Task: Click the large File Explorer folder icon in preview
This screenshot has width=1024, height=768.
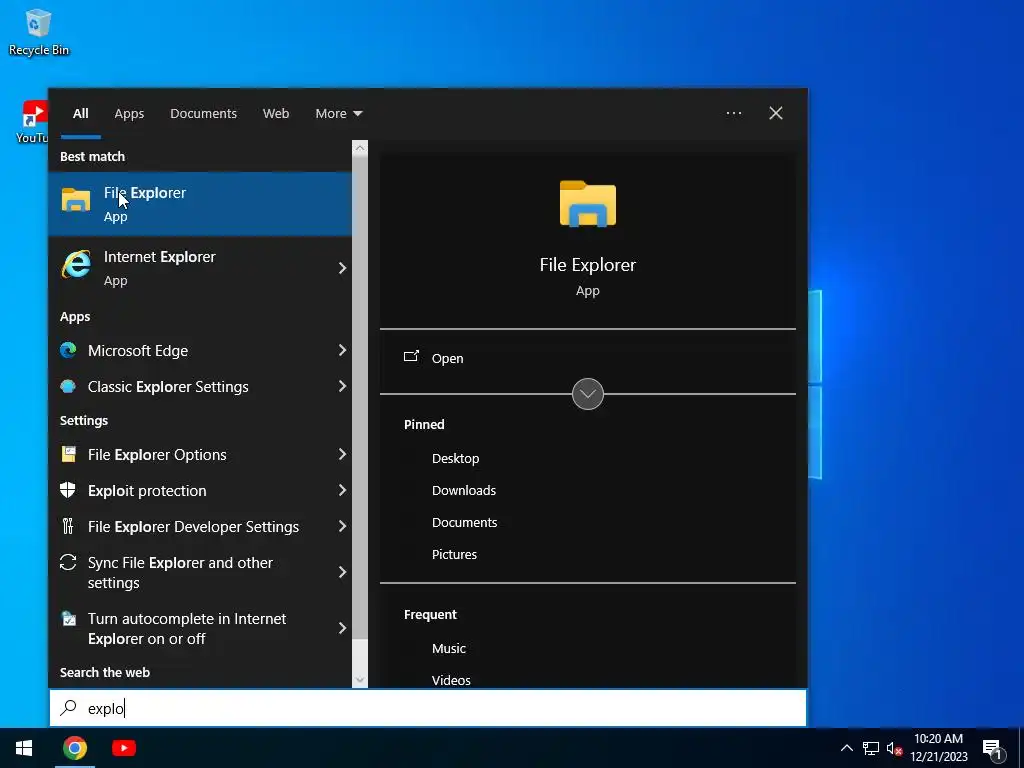Action: click(588, 204)
